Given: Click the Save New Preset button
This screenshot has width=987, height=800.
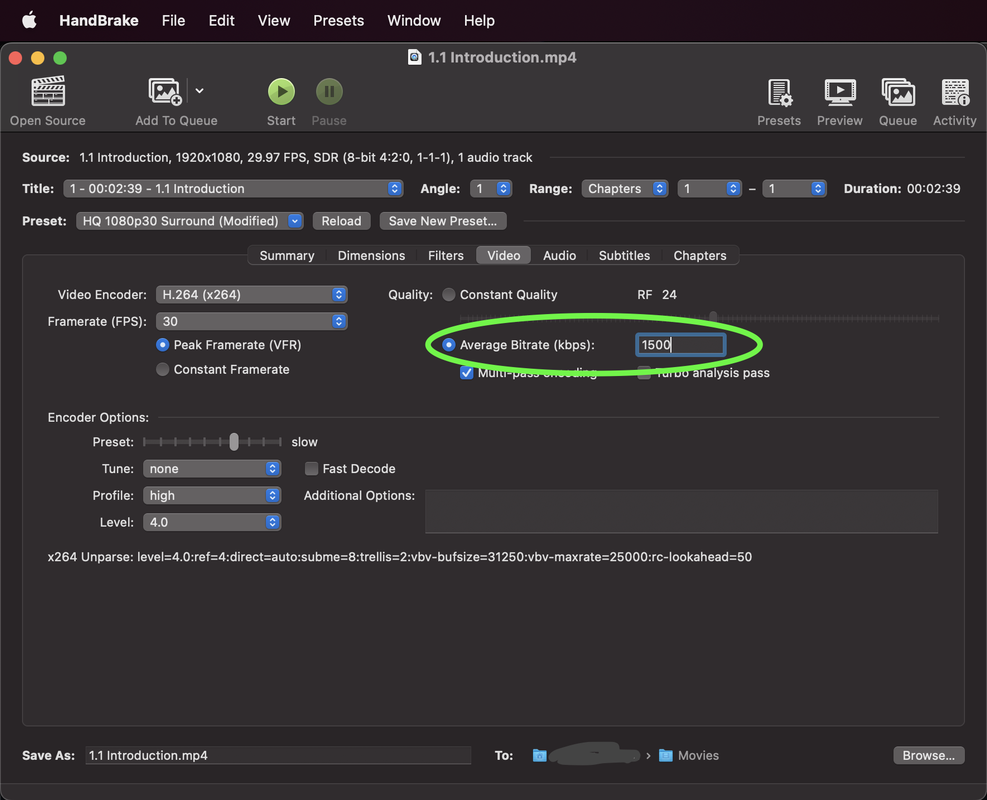Looking at the screenshot, I should point(443,221).
